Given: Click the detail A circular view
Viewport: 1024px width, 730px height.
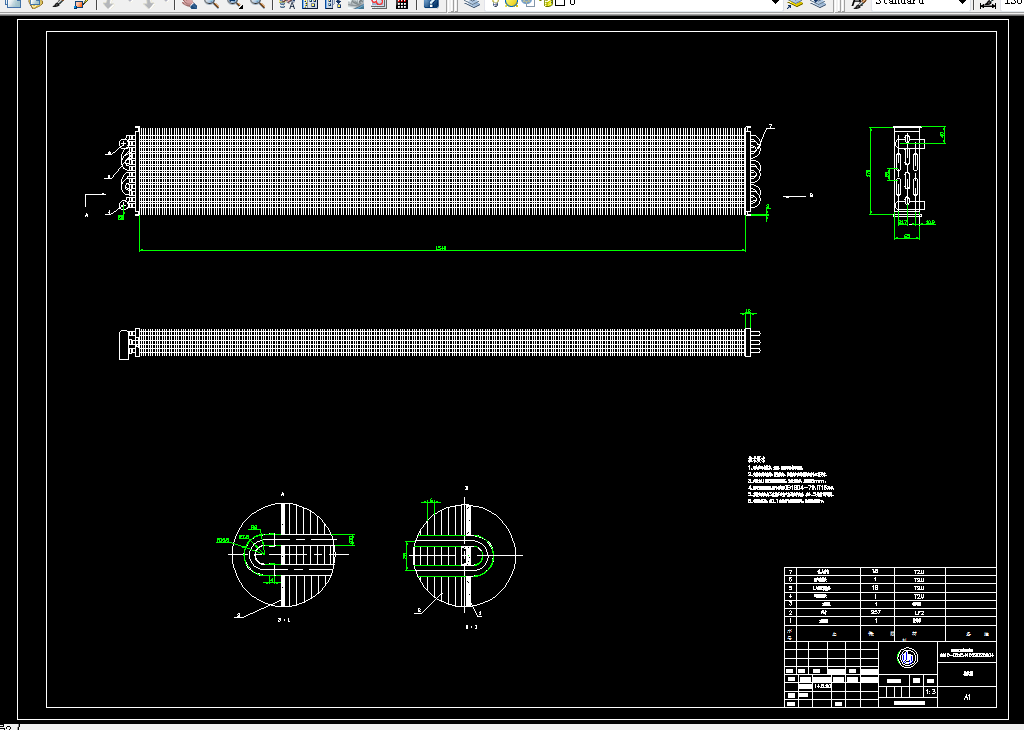Looking at the screenshot, I should click(x=283, y=554).
